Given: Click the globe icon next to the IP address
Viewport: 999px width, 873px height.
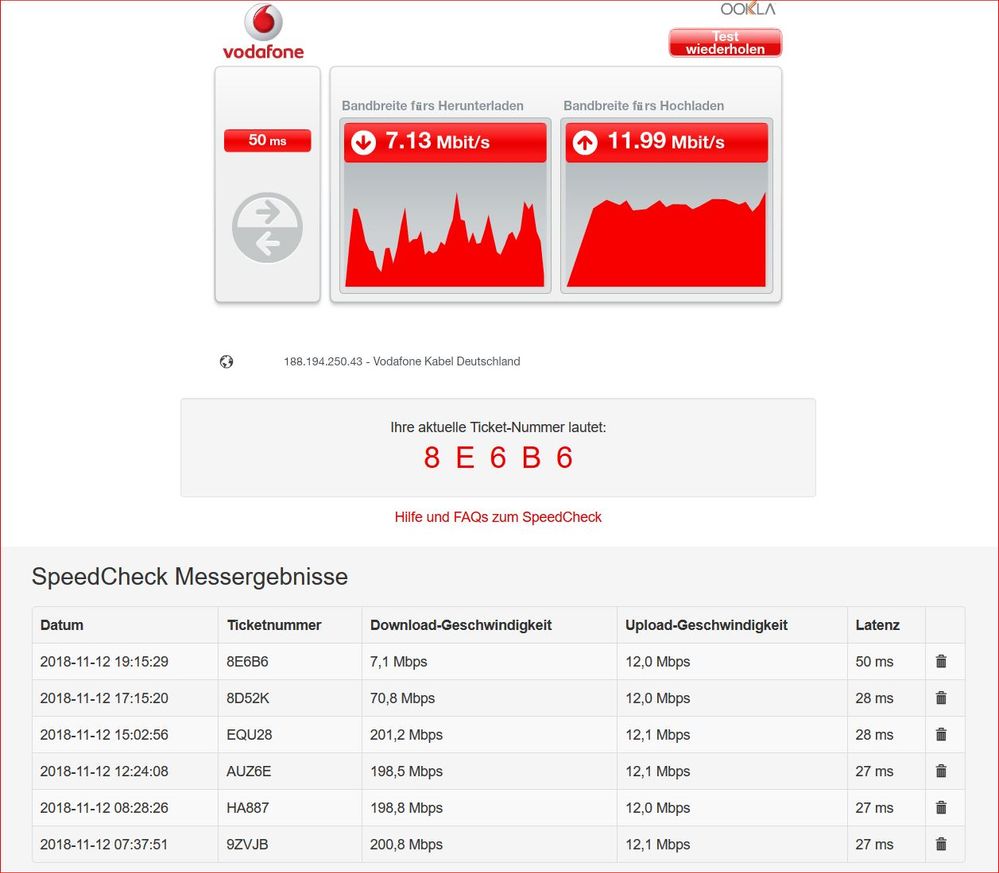Looking at the screenshot, I should coord(227,361).
